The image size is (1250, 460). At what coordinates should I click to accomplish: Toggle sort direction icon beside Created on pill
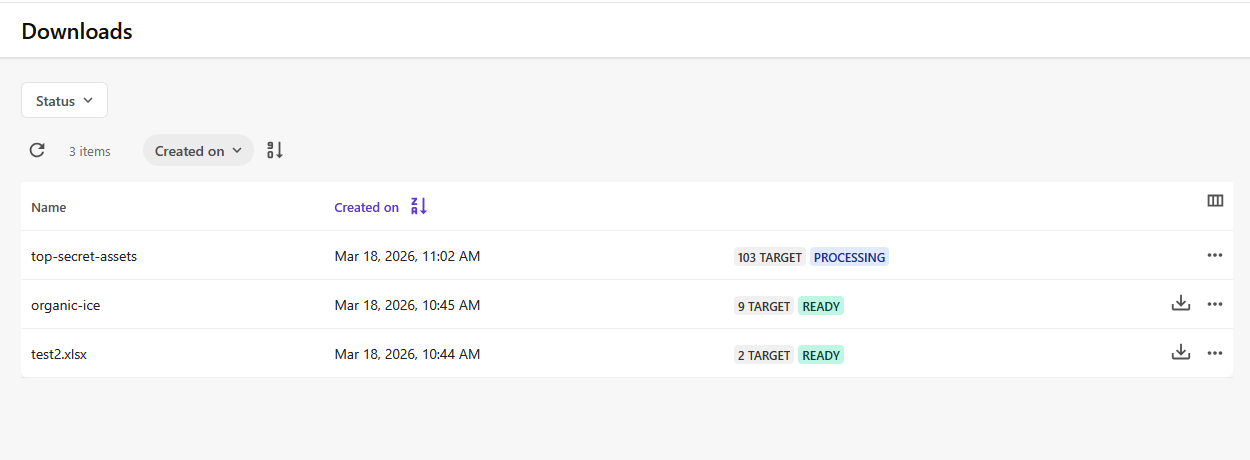pyautogui.click(x=275, y=150)
